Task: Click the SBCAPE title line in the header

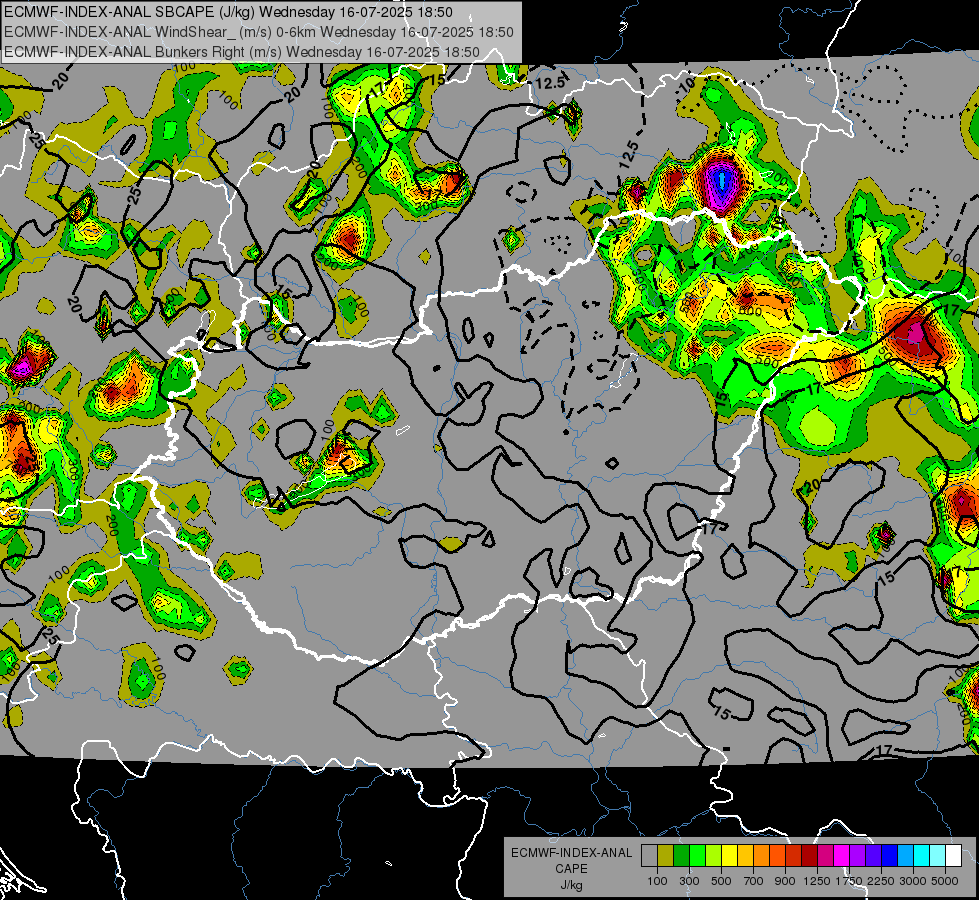Action: click(x=228, y=12)
